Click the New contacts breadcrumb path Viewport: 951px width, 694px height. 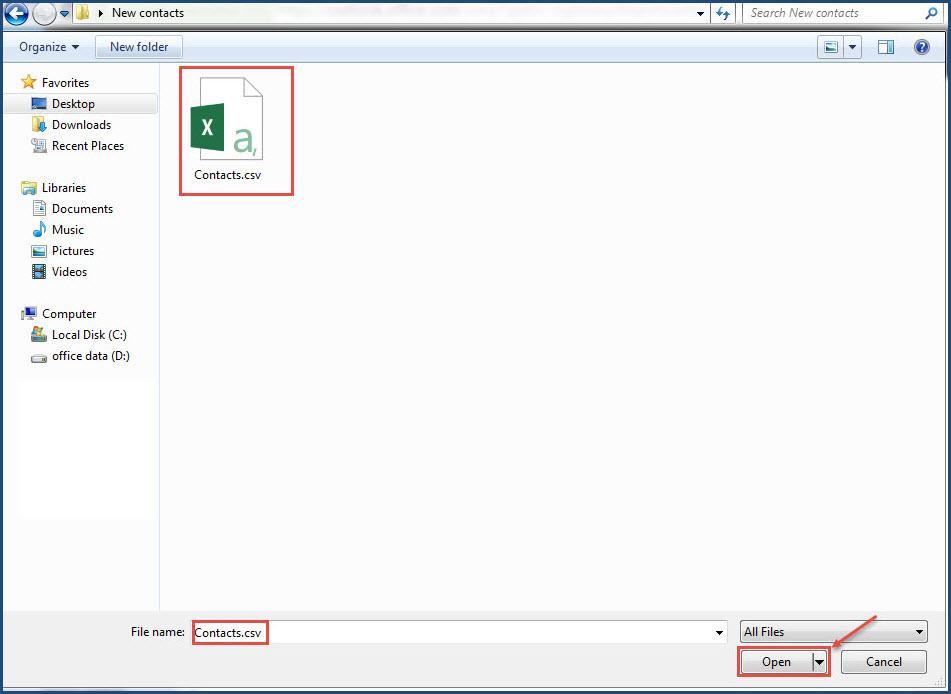coord(148,13)
